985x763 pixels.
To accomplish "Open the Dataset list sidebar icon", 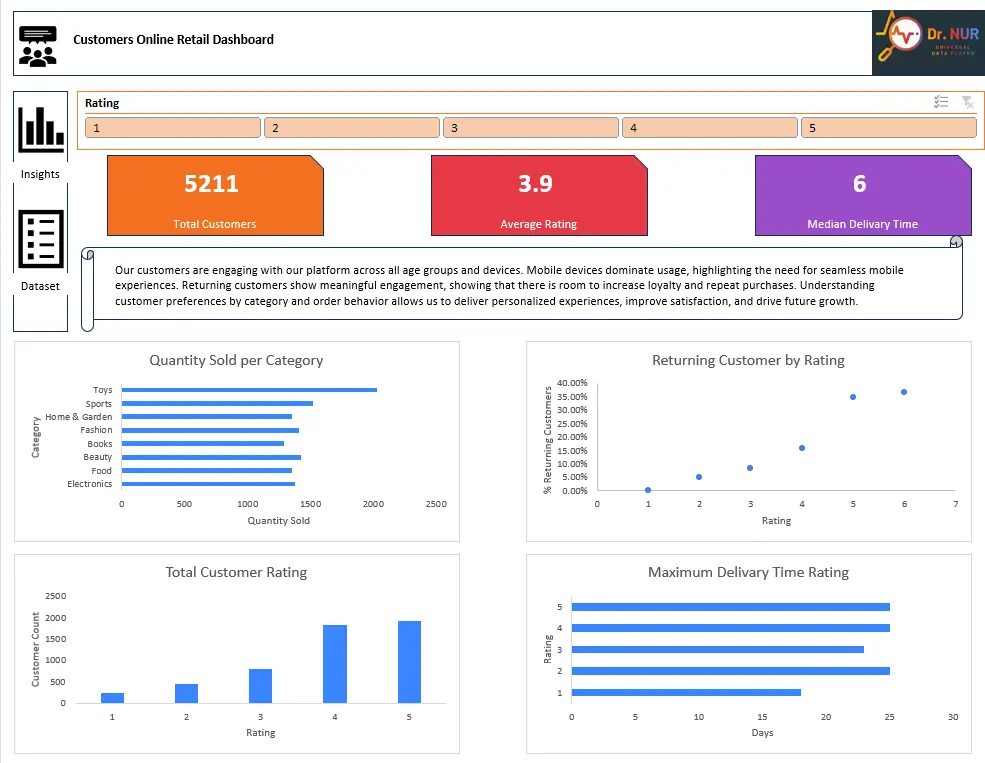I will click(x=40, y=239).
